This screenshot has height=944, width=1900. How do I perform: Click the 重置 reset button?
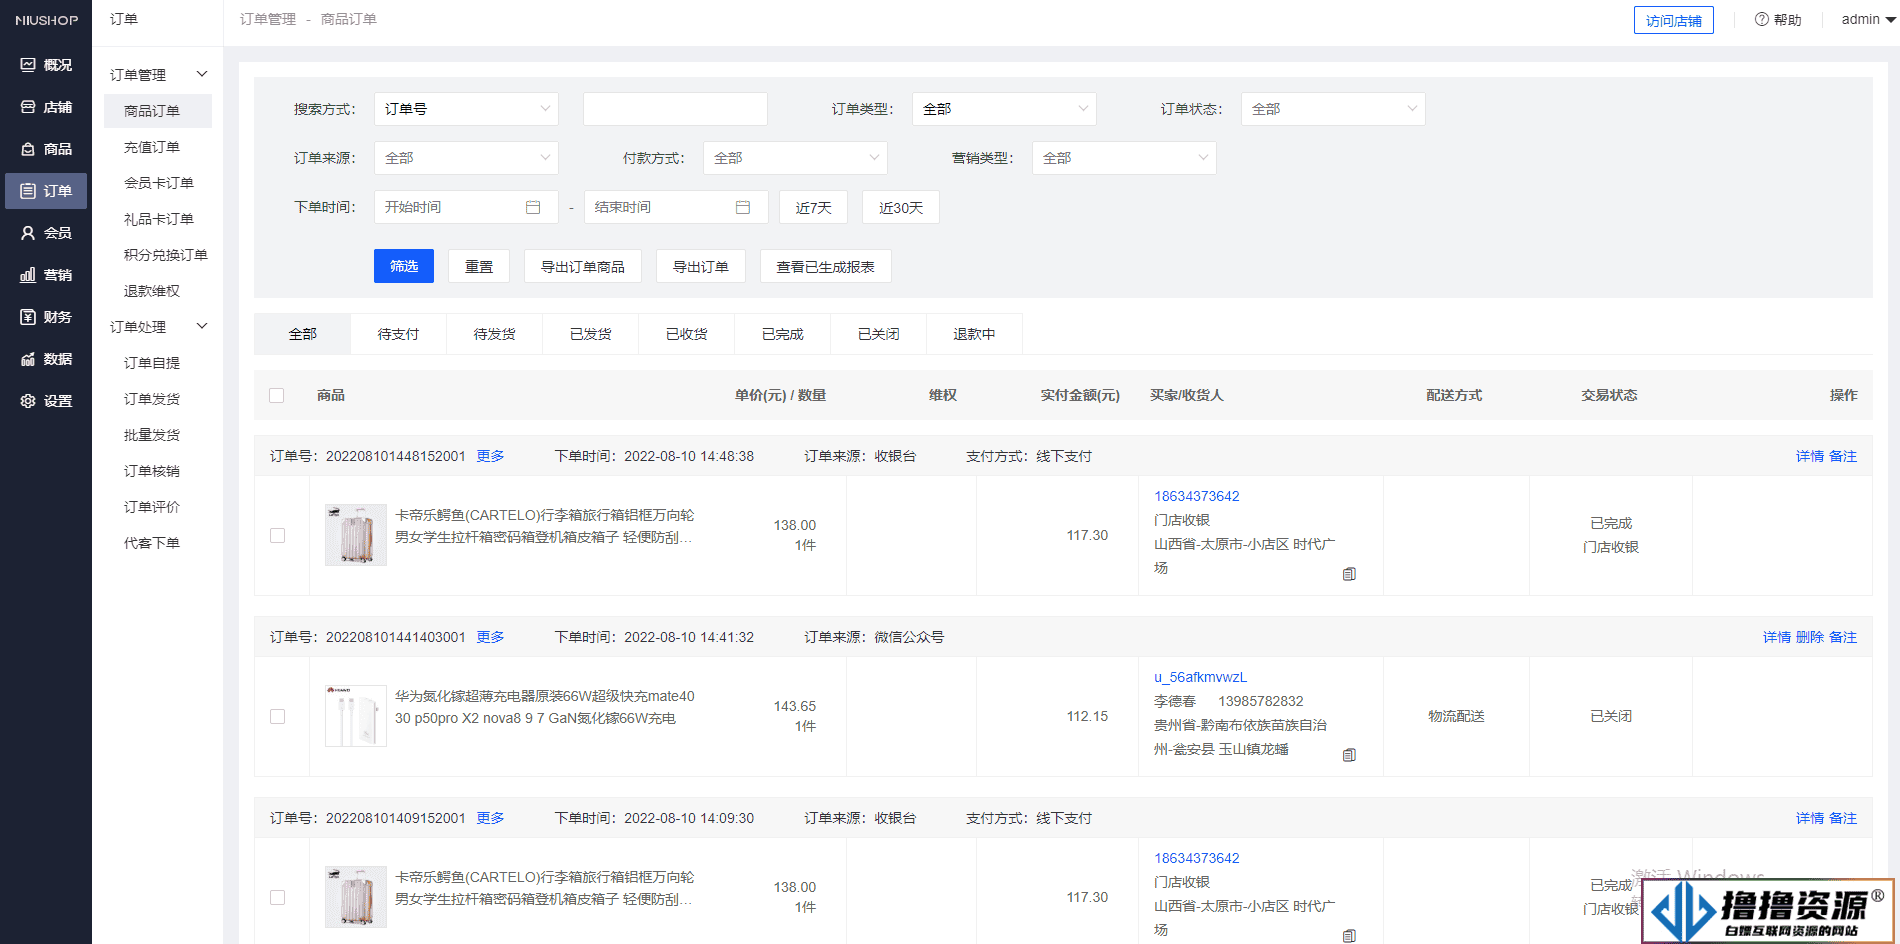pyautogui.click(x=479, y=266)
